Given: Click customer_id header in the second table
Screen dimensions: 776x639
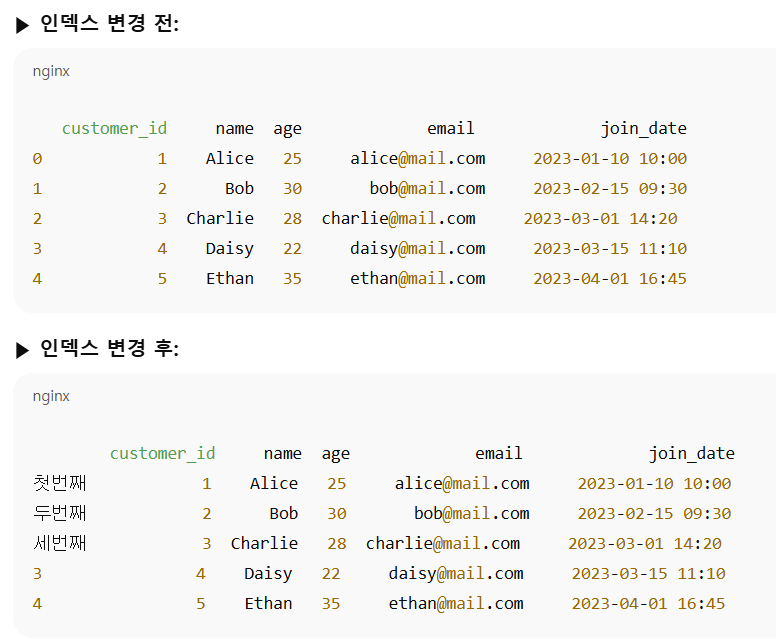Looking at the screenshot, I should [162, 453].
